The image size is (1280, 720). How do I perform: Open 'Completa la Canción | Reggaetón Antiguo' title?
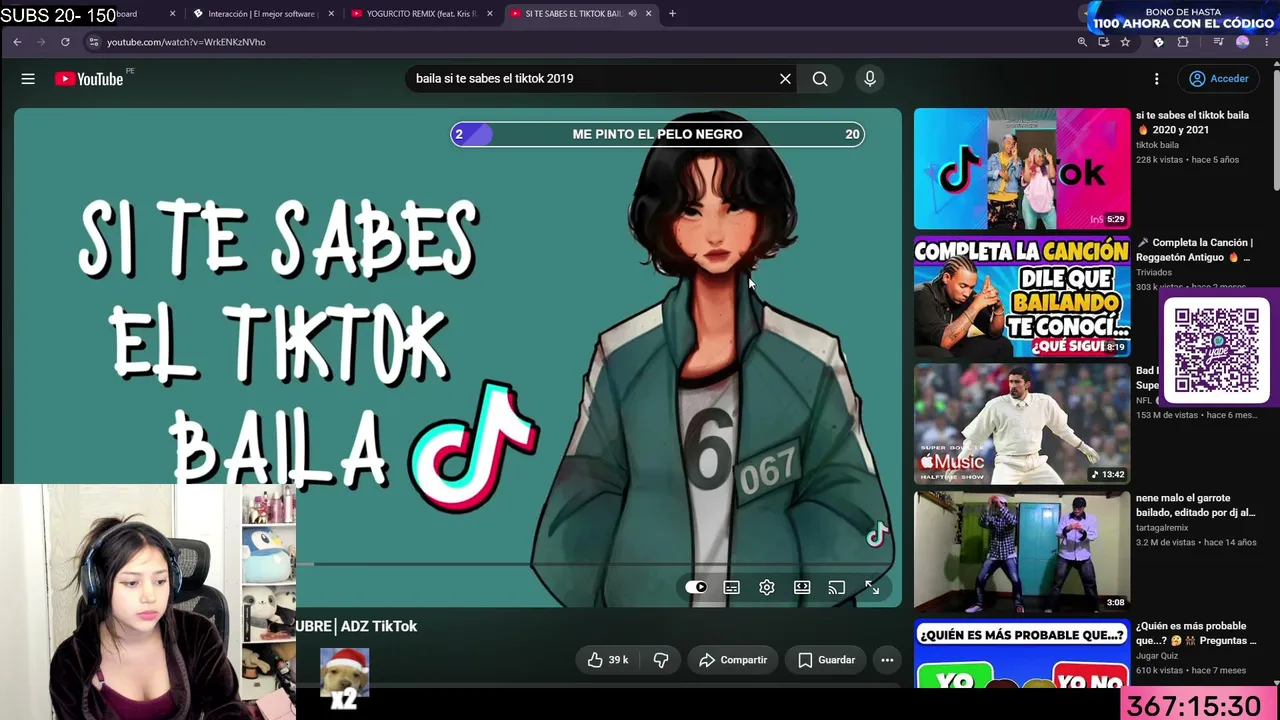[x=1194, y=250]
